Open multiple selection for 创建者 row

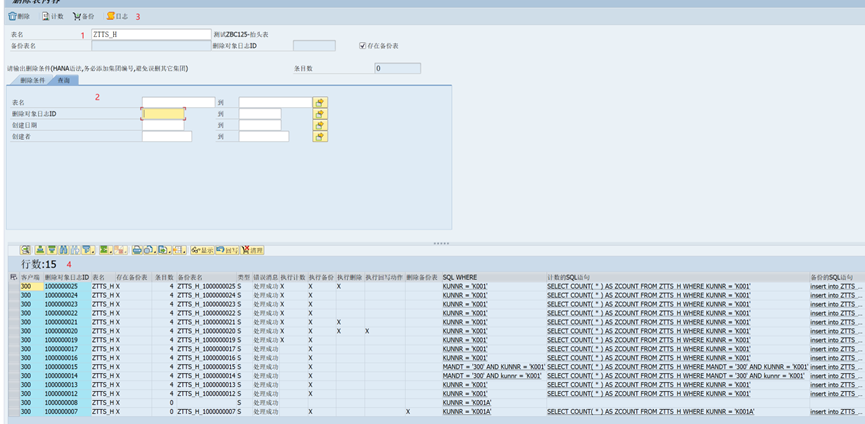point(320,137)
